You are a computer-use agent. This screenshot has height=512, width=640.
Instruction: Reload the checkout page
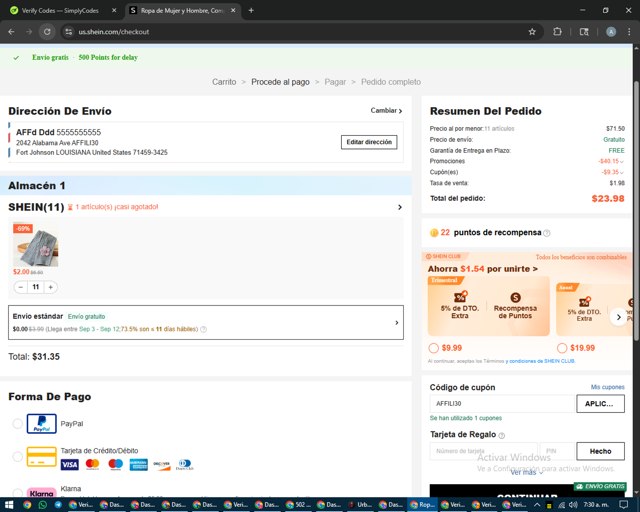[x=47, y=32]
